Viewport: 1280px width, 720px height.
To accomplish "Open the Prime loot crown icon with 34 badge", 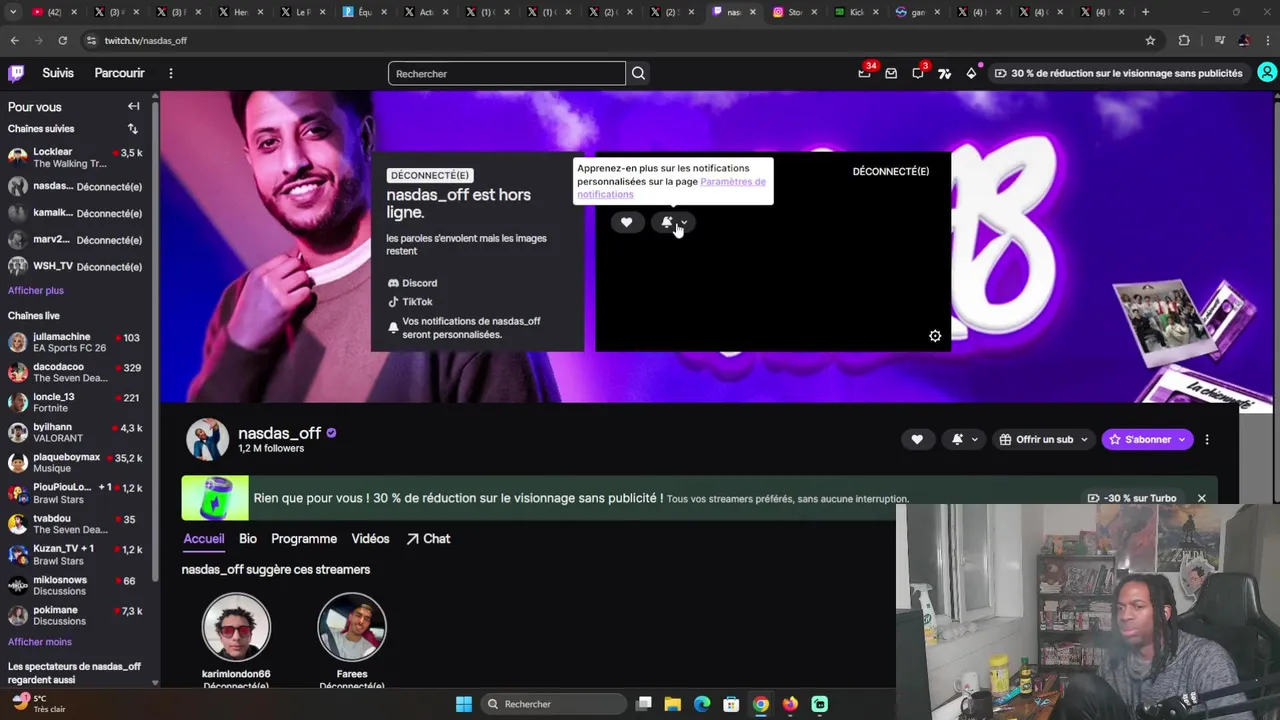I will [x=865, y=73].
